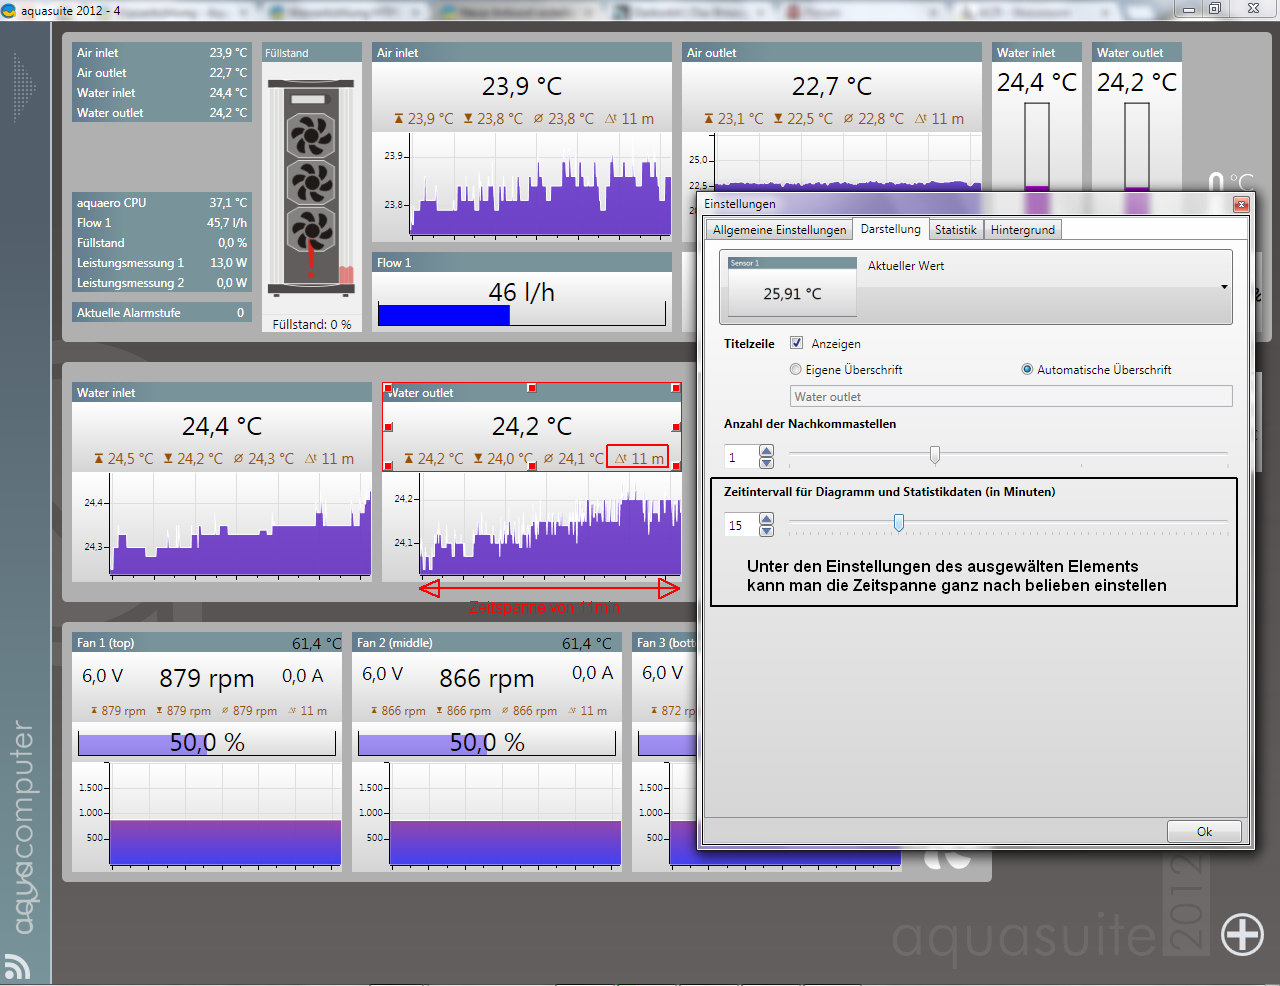Select Eigene Überschrift radio button

(x=796, y=369)
